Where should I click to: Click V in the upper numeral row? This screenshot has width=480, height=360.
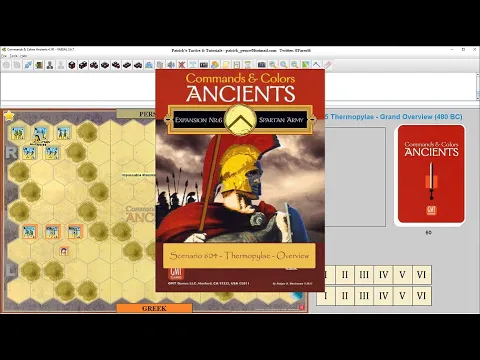coord(403,275)
